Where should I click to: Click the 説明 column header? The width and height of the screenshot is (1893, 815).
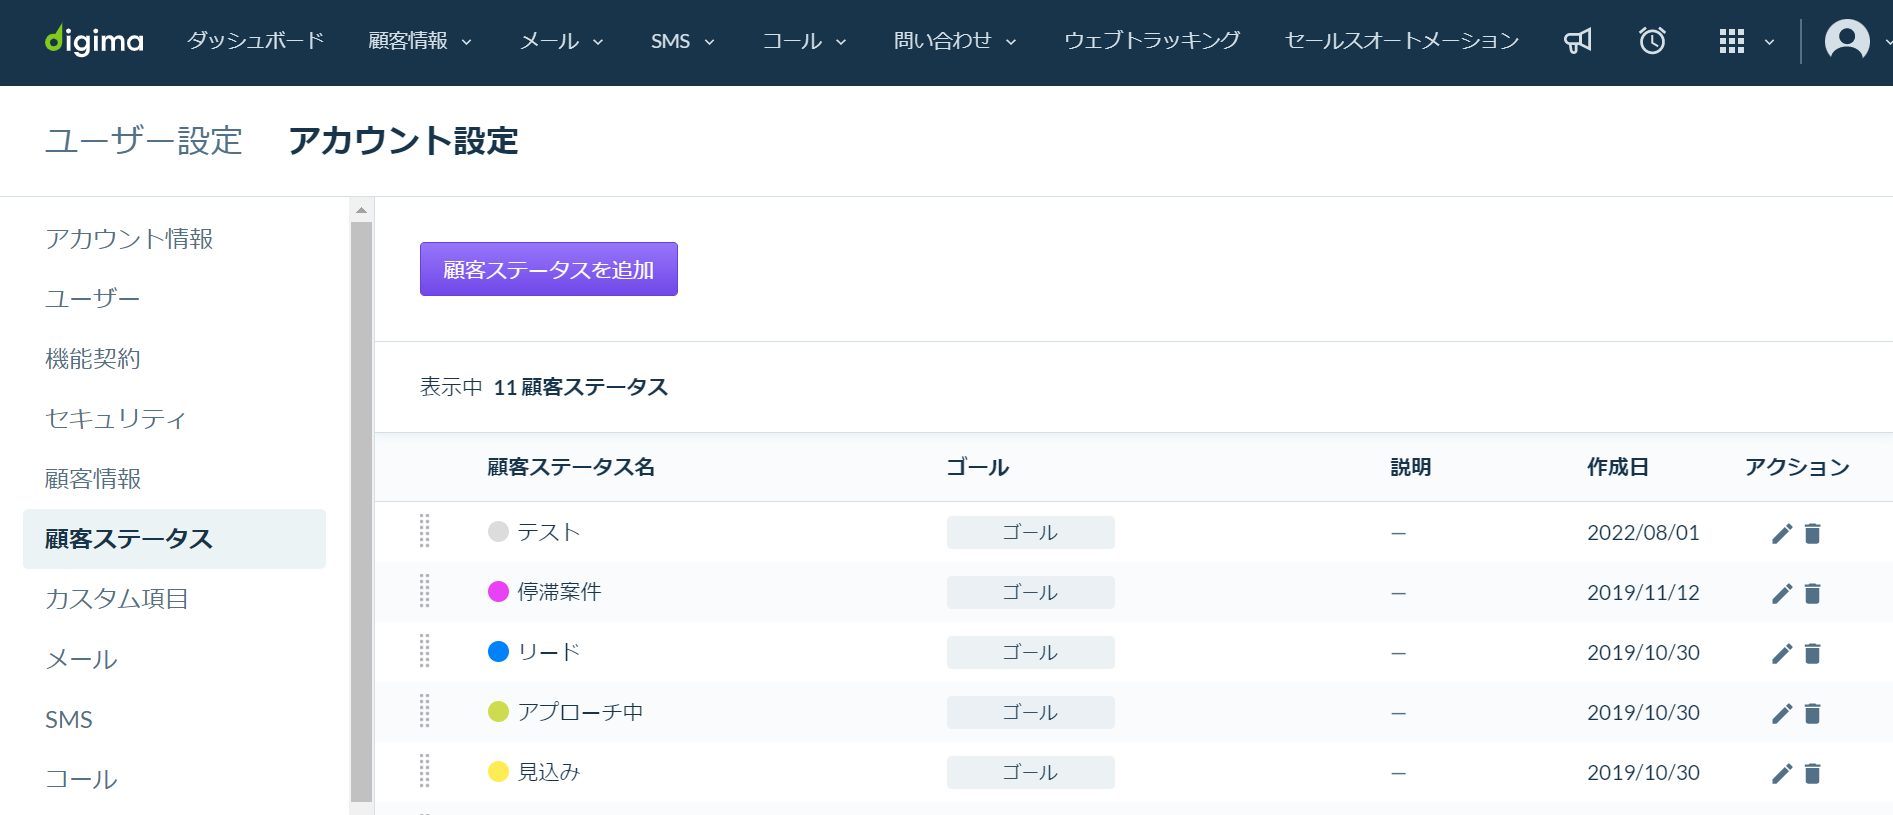pos(1411,467)
